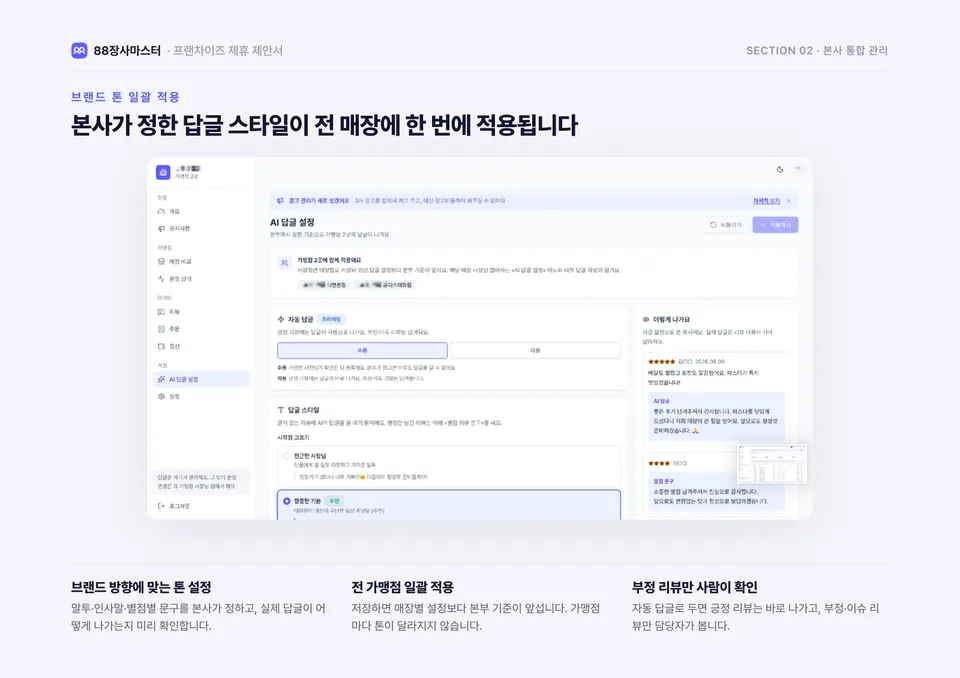Click the 되돌리기 revert button
960x678 pixels.
point(726,225)
